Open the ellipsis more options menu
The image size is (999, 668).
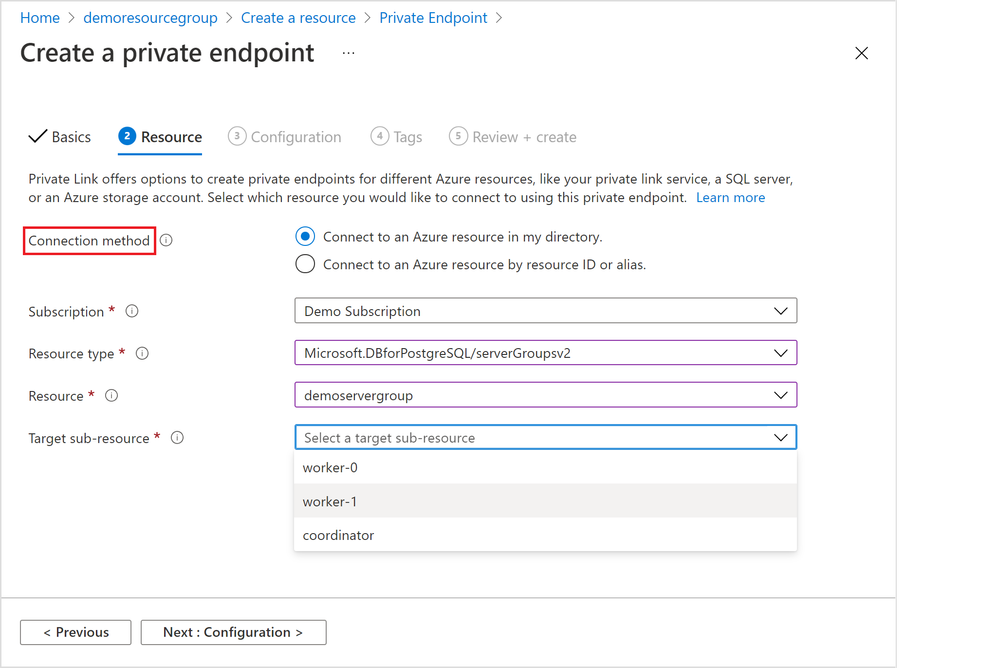tap(348, 53)
